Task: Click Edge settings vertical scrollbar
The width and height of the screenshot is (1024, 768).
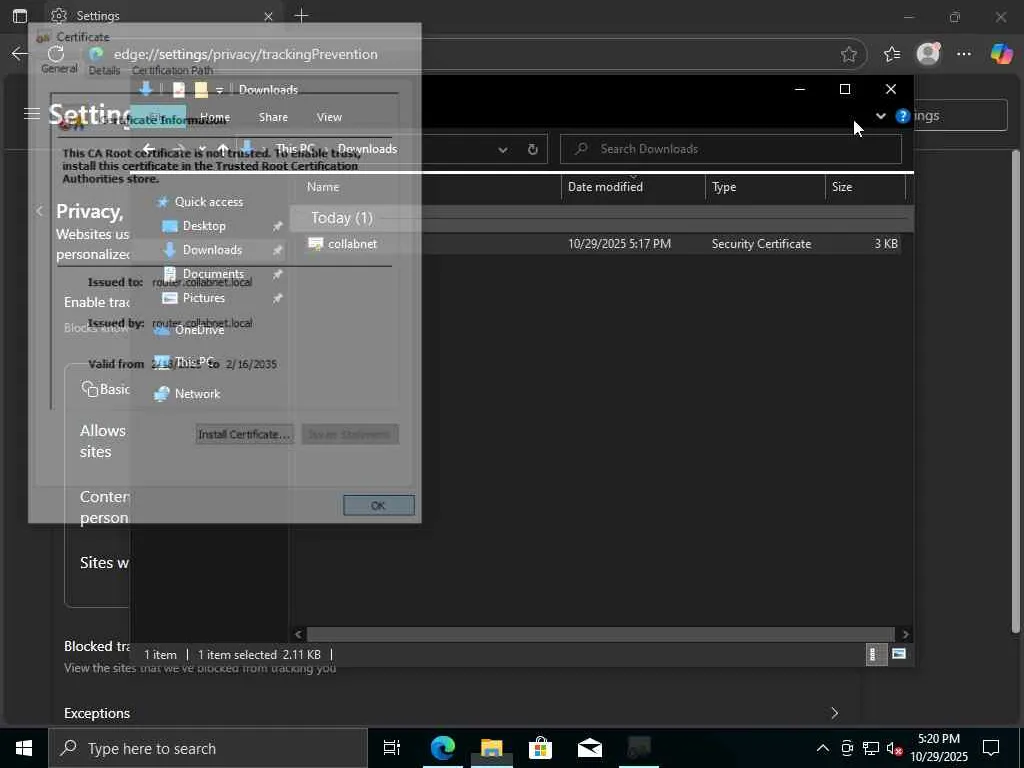Action: 1015,392
